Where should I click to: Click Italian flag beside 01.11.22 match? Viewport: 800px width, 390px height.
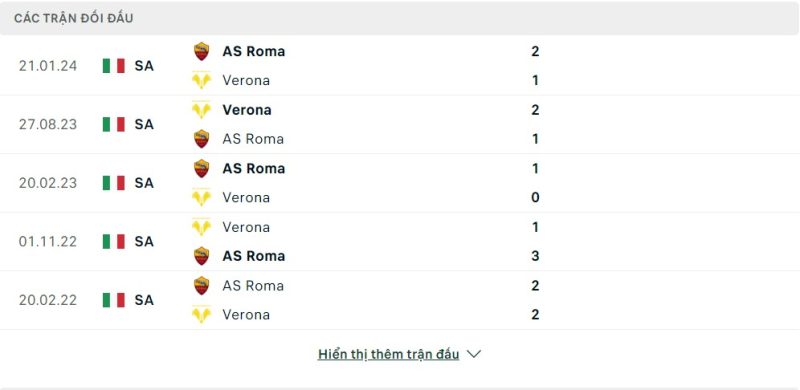point(114,241)
